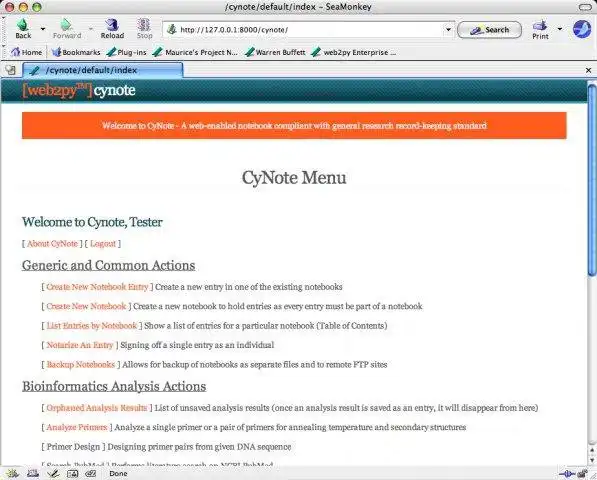Image resolution: width=597 pixels, height=480 pixels.
Task: Open Create New Notebook Entry link
Action: [97, 287]
